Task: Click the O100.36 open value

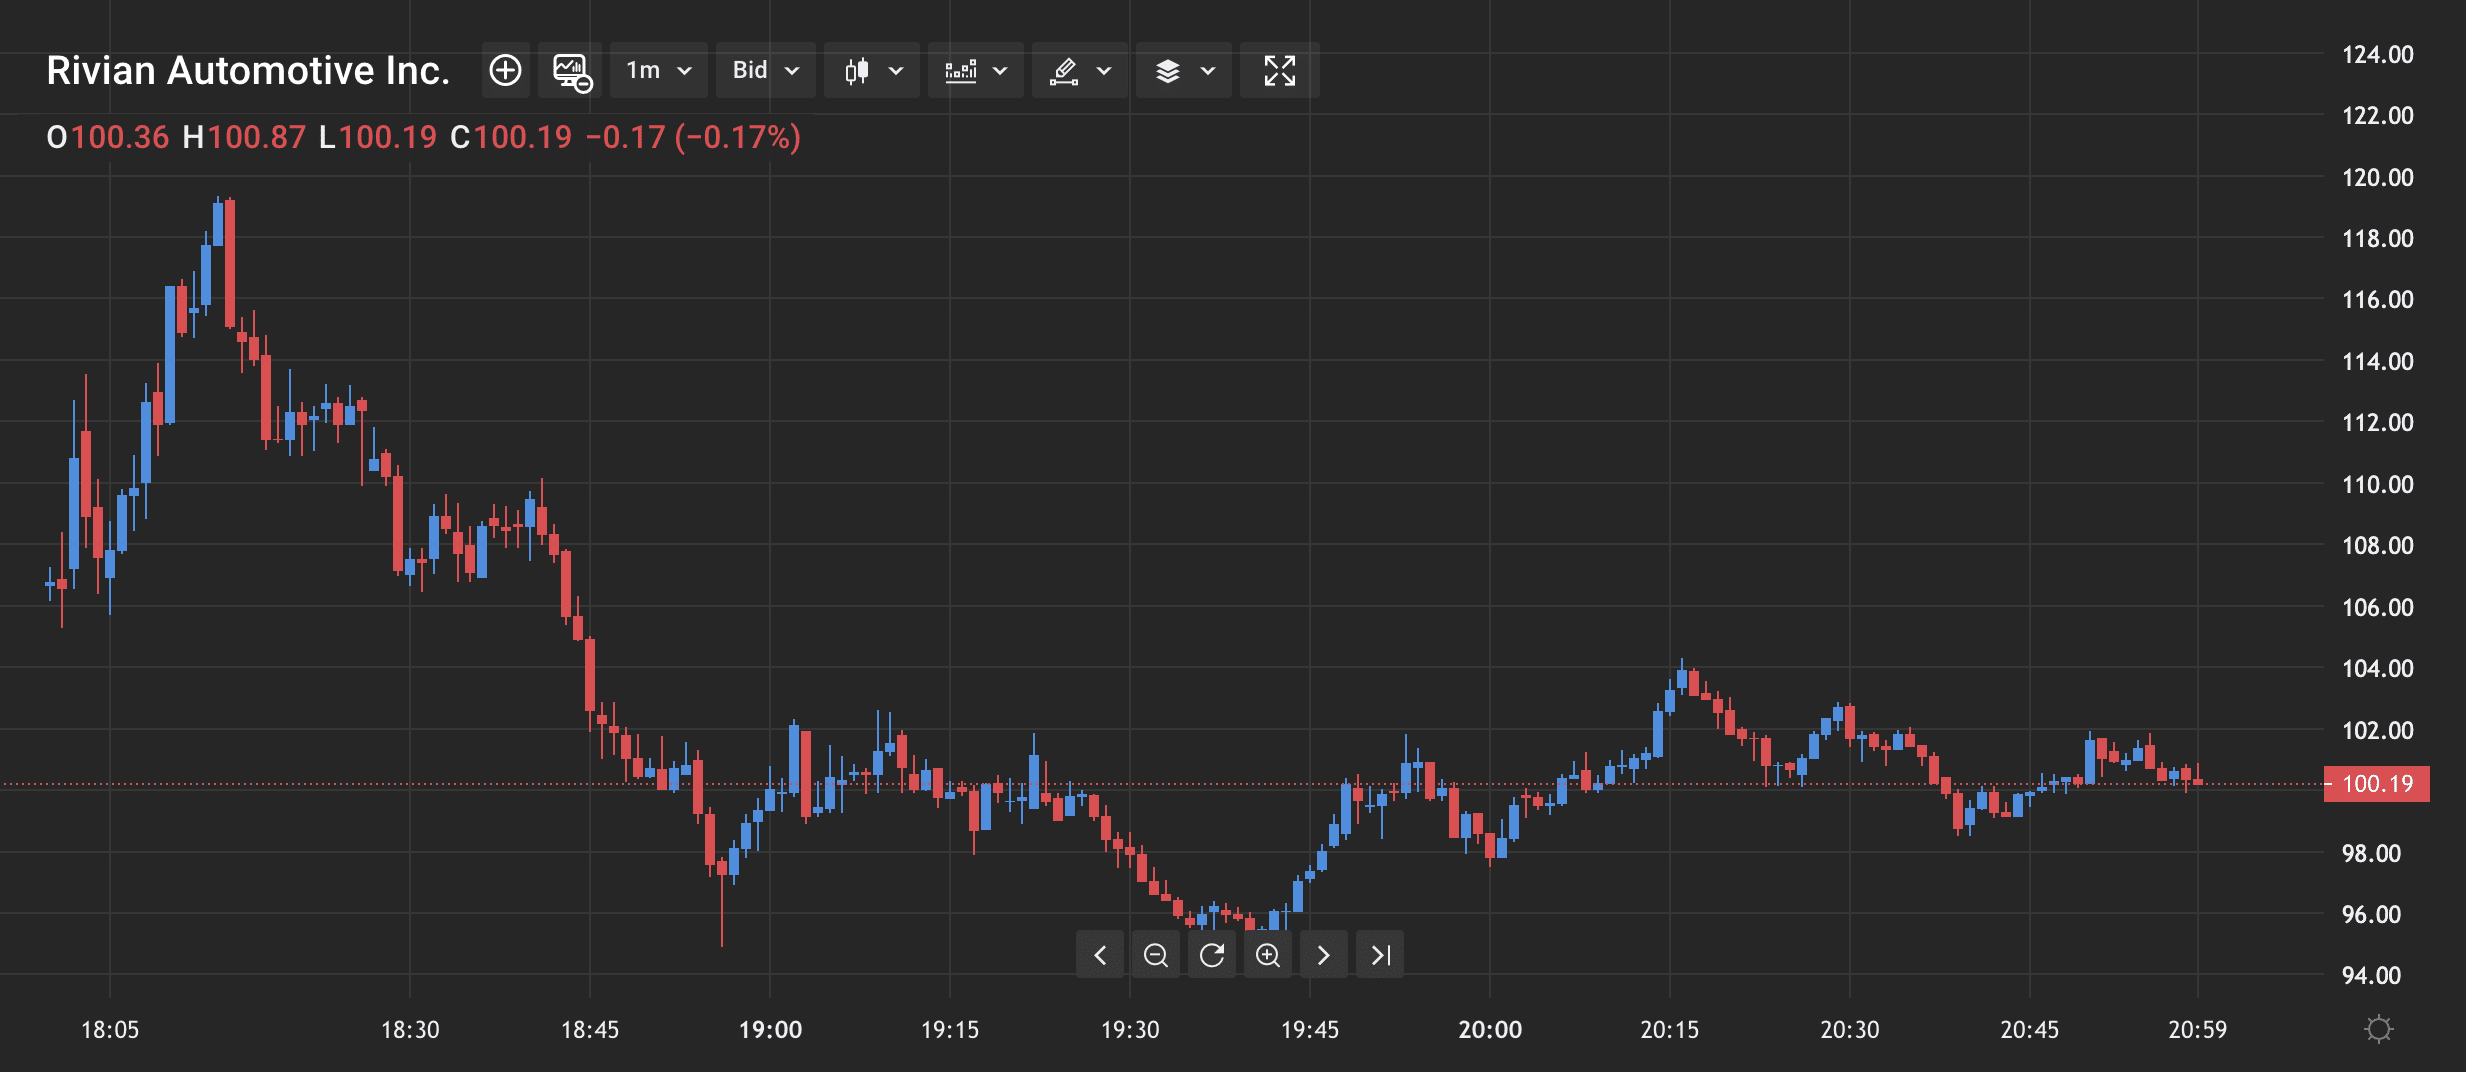Action: 108,137
